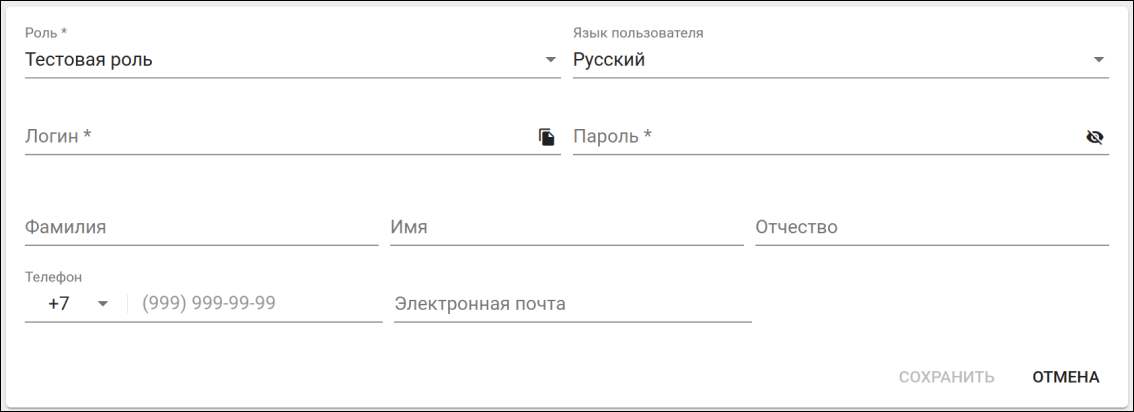This screenshot has width=1134, height=412.
Task: Toggle password visibility with the eye icon
Action: pos(1095,137)
